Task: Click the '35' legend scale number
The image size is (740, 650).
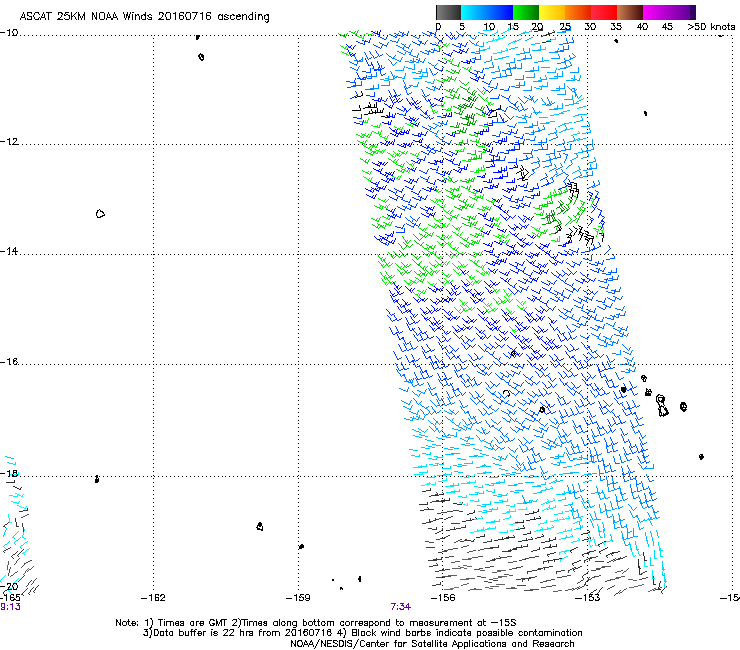Action: (x=616, y=27)
